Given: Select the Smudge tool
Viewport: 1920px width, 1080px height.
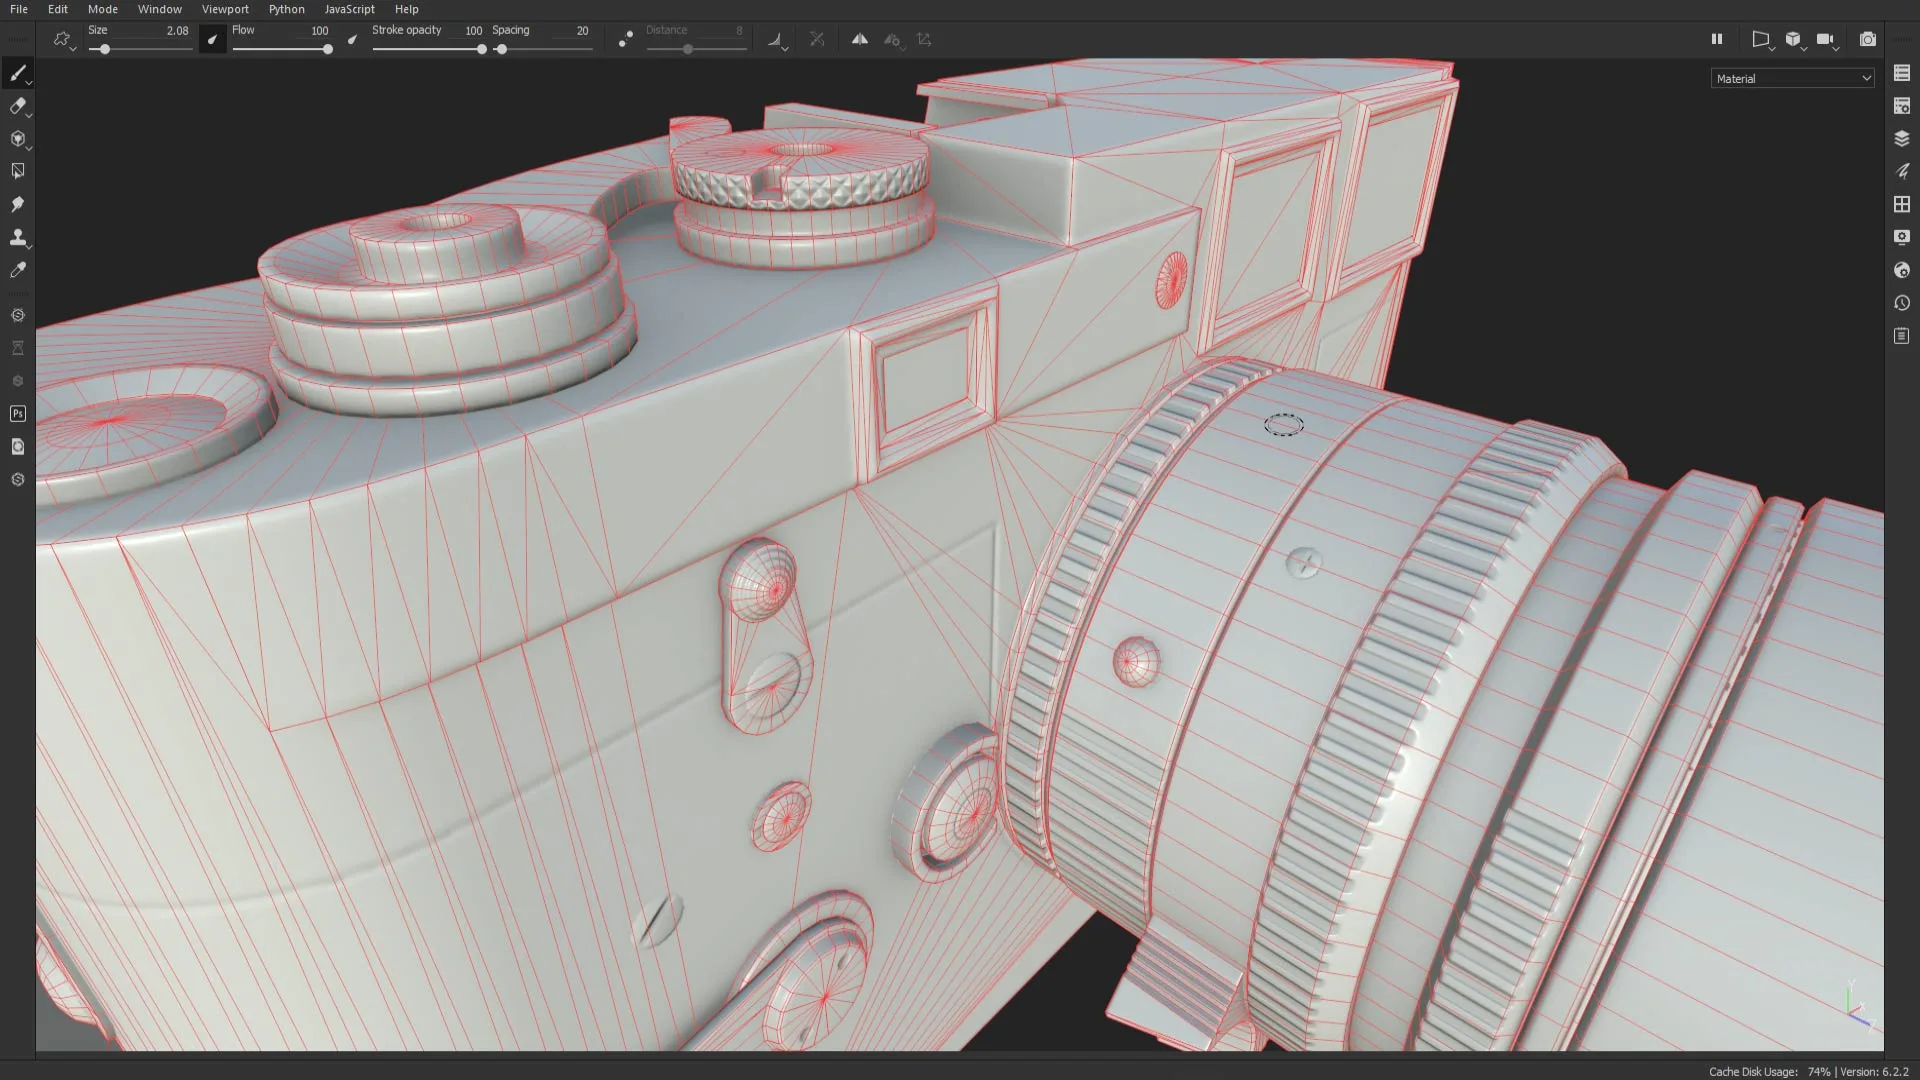Looking at the screenshot, I should [17, 204].
